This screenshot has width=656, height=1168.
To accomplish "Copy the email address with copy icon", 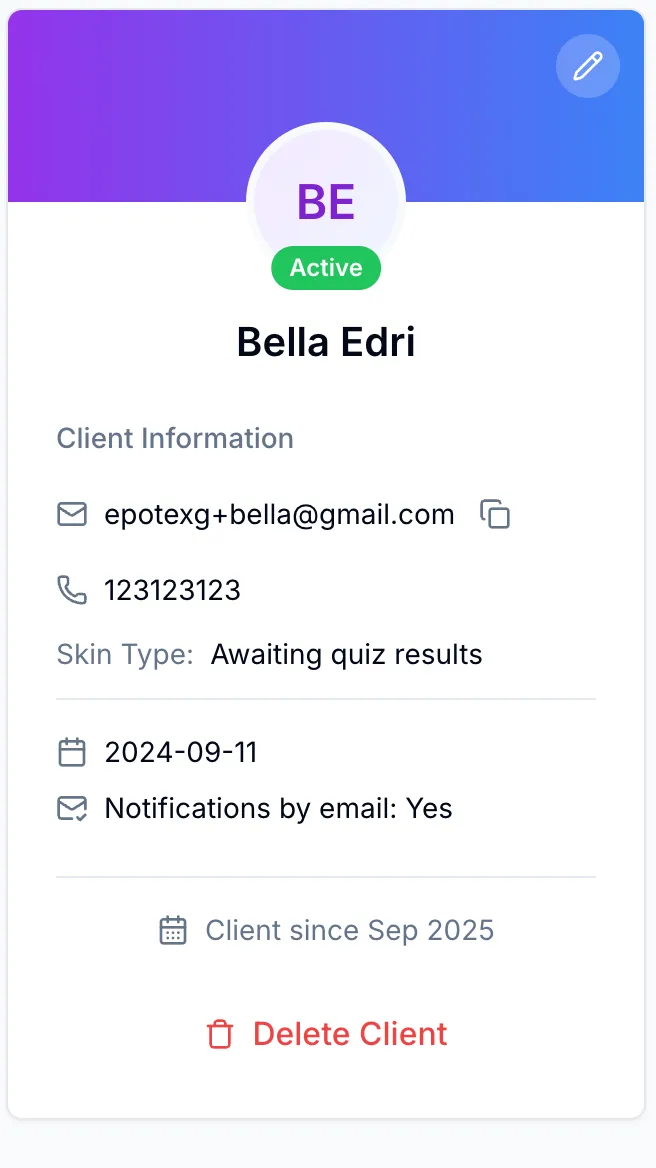I will [x=495, y=514].
